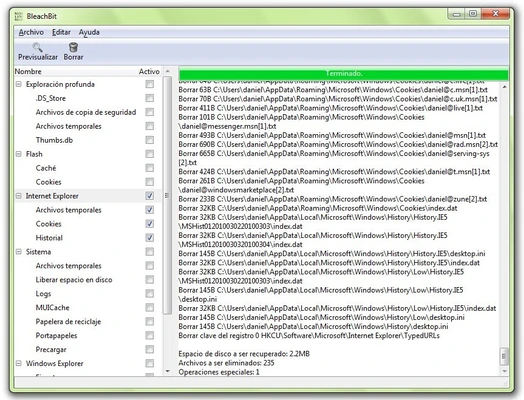Enable the Exploración profunda checkbox
Screen dimensions: 524x400
(x=150, y=84)
